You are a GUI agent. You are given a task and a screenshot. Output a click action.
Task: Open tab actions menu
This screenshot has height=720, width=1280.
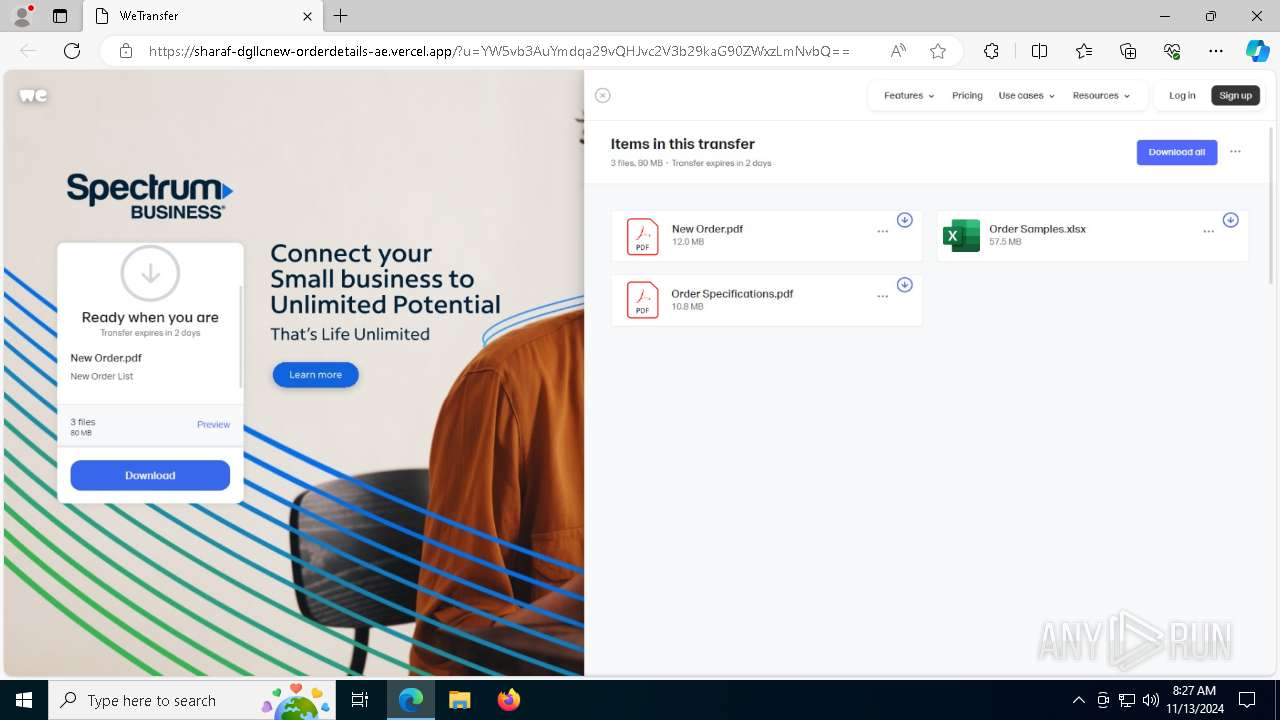(60, 16)
